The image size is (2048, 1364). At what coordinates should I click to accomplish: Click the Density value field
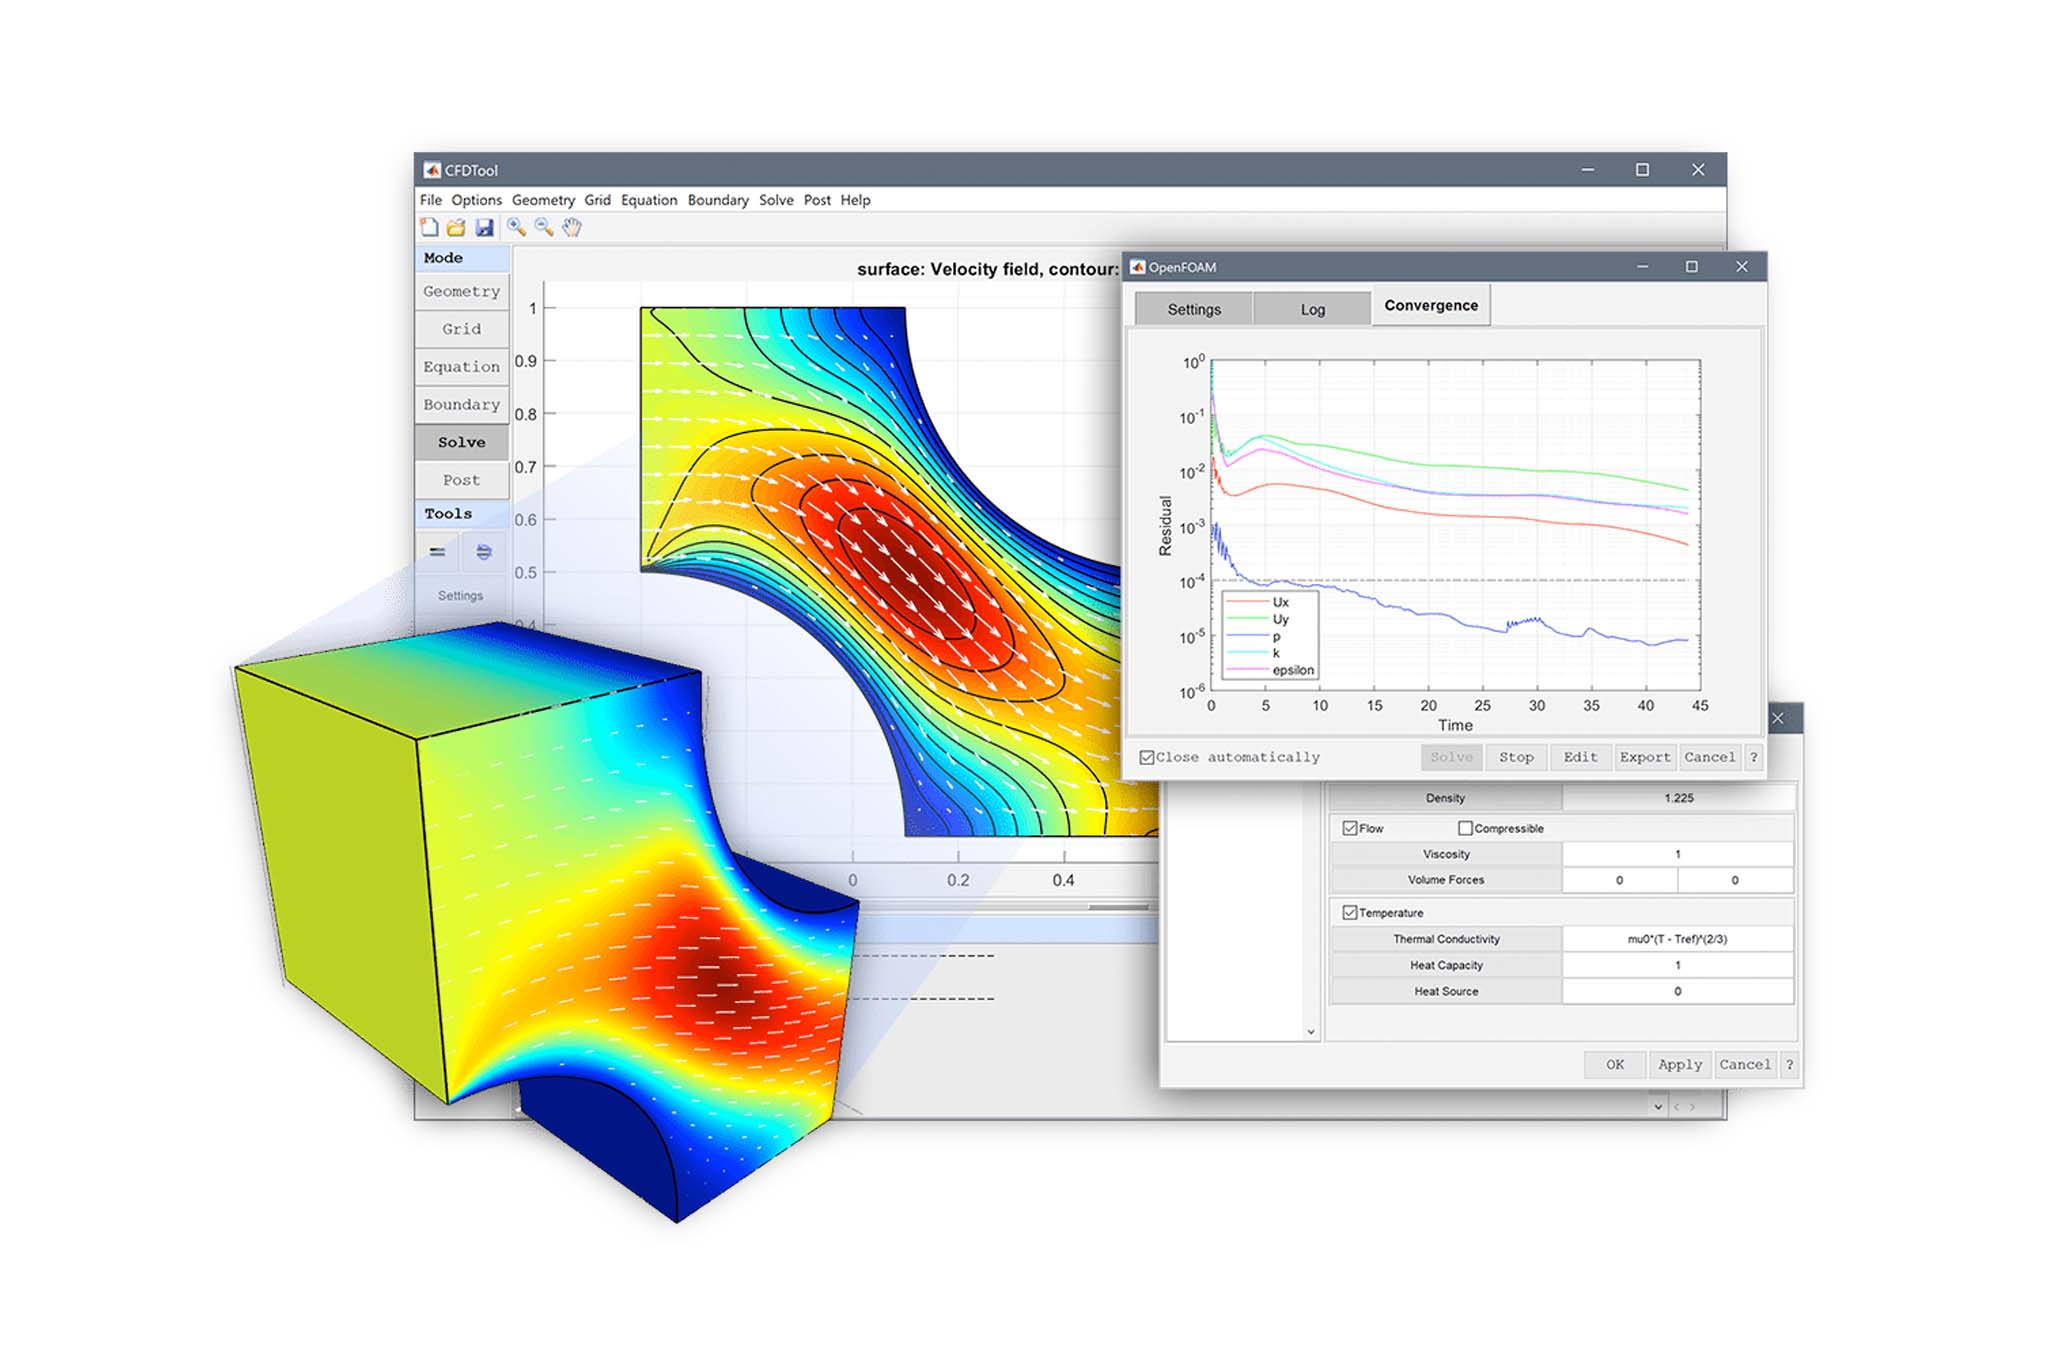click(x=1679, y=798)
